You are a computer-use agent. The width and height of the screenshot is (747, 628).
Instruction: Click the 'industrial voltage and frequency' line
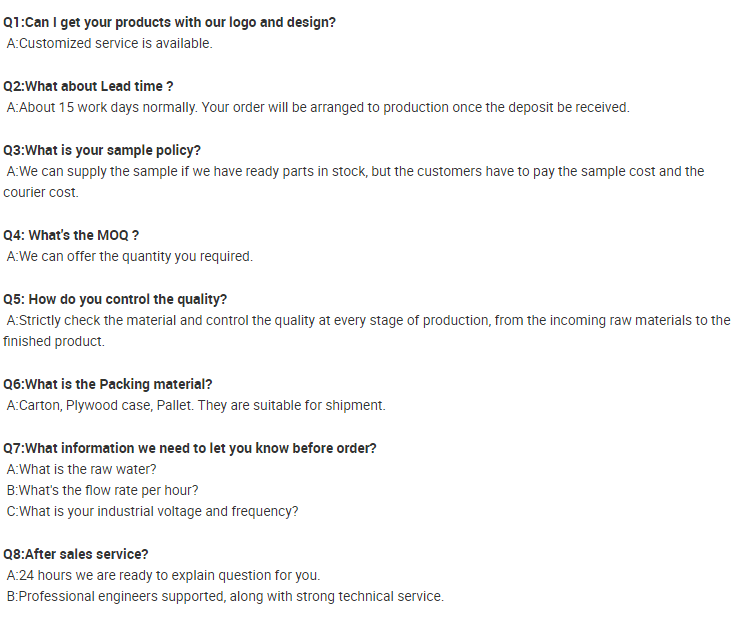pos(152,511)
